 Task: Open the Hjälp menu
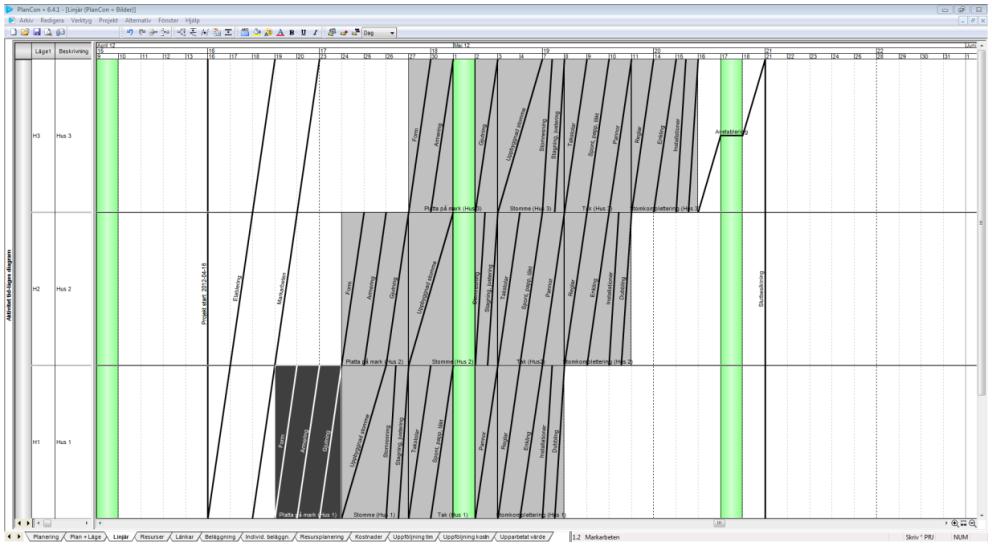pos(192,20)
